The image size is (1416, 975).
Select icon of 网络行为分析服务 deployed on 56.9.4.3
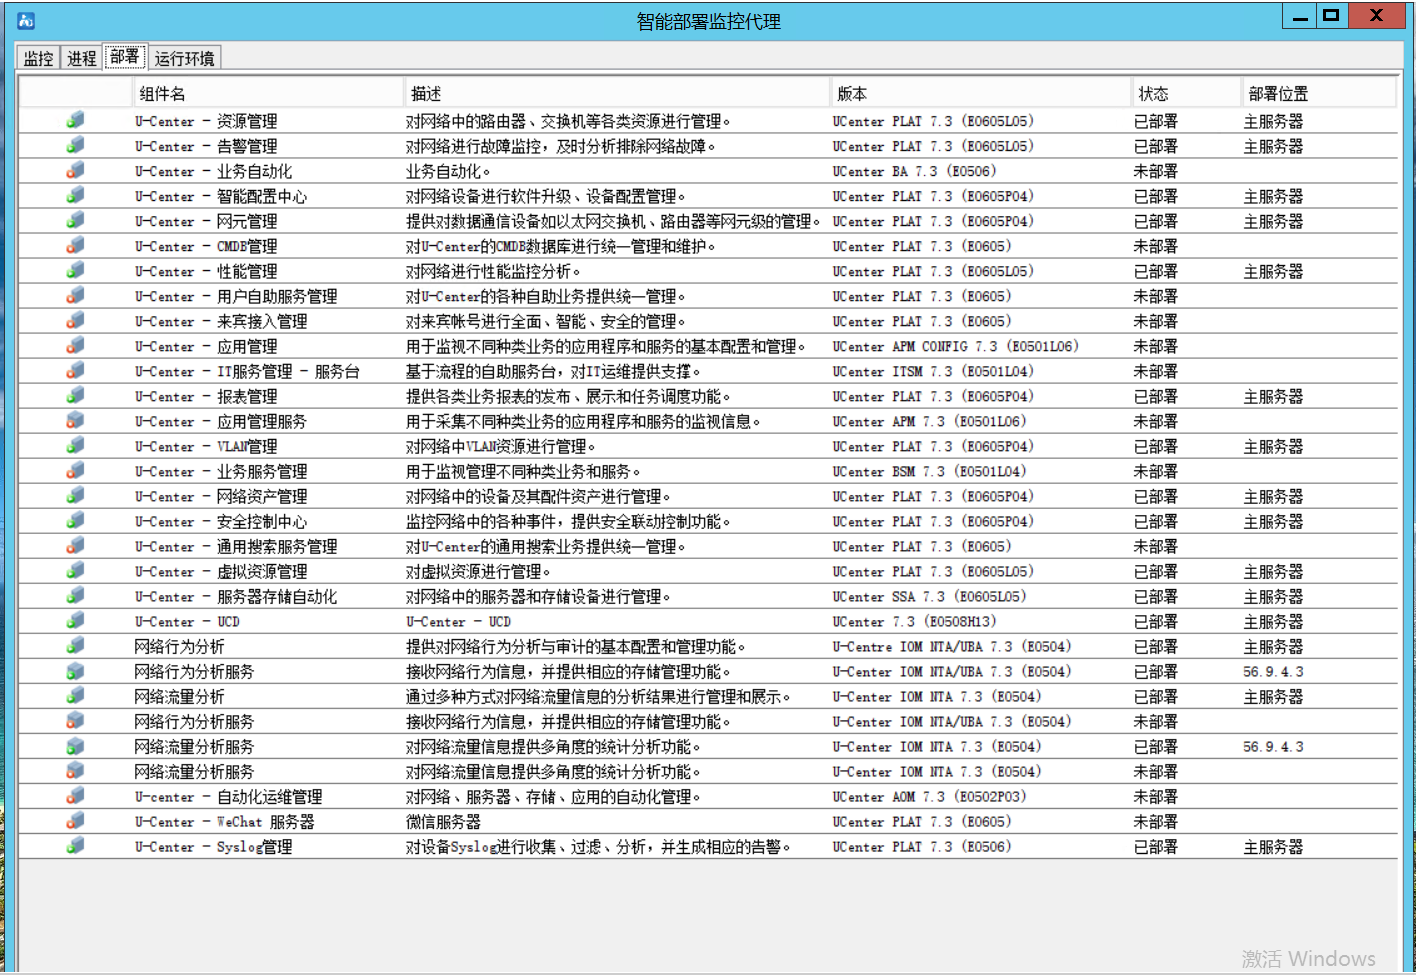[x=76, y=670]
